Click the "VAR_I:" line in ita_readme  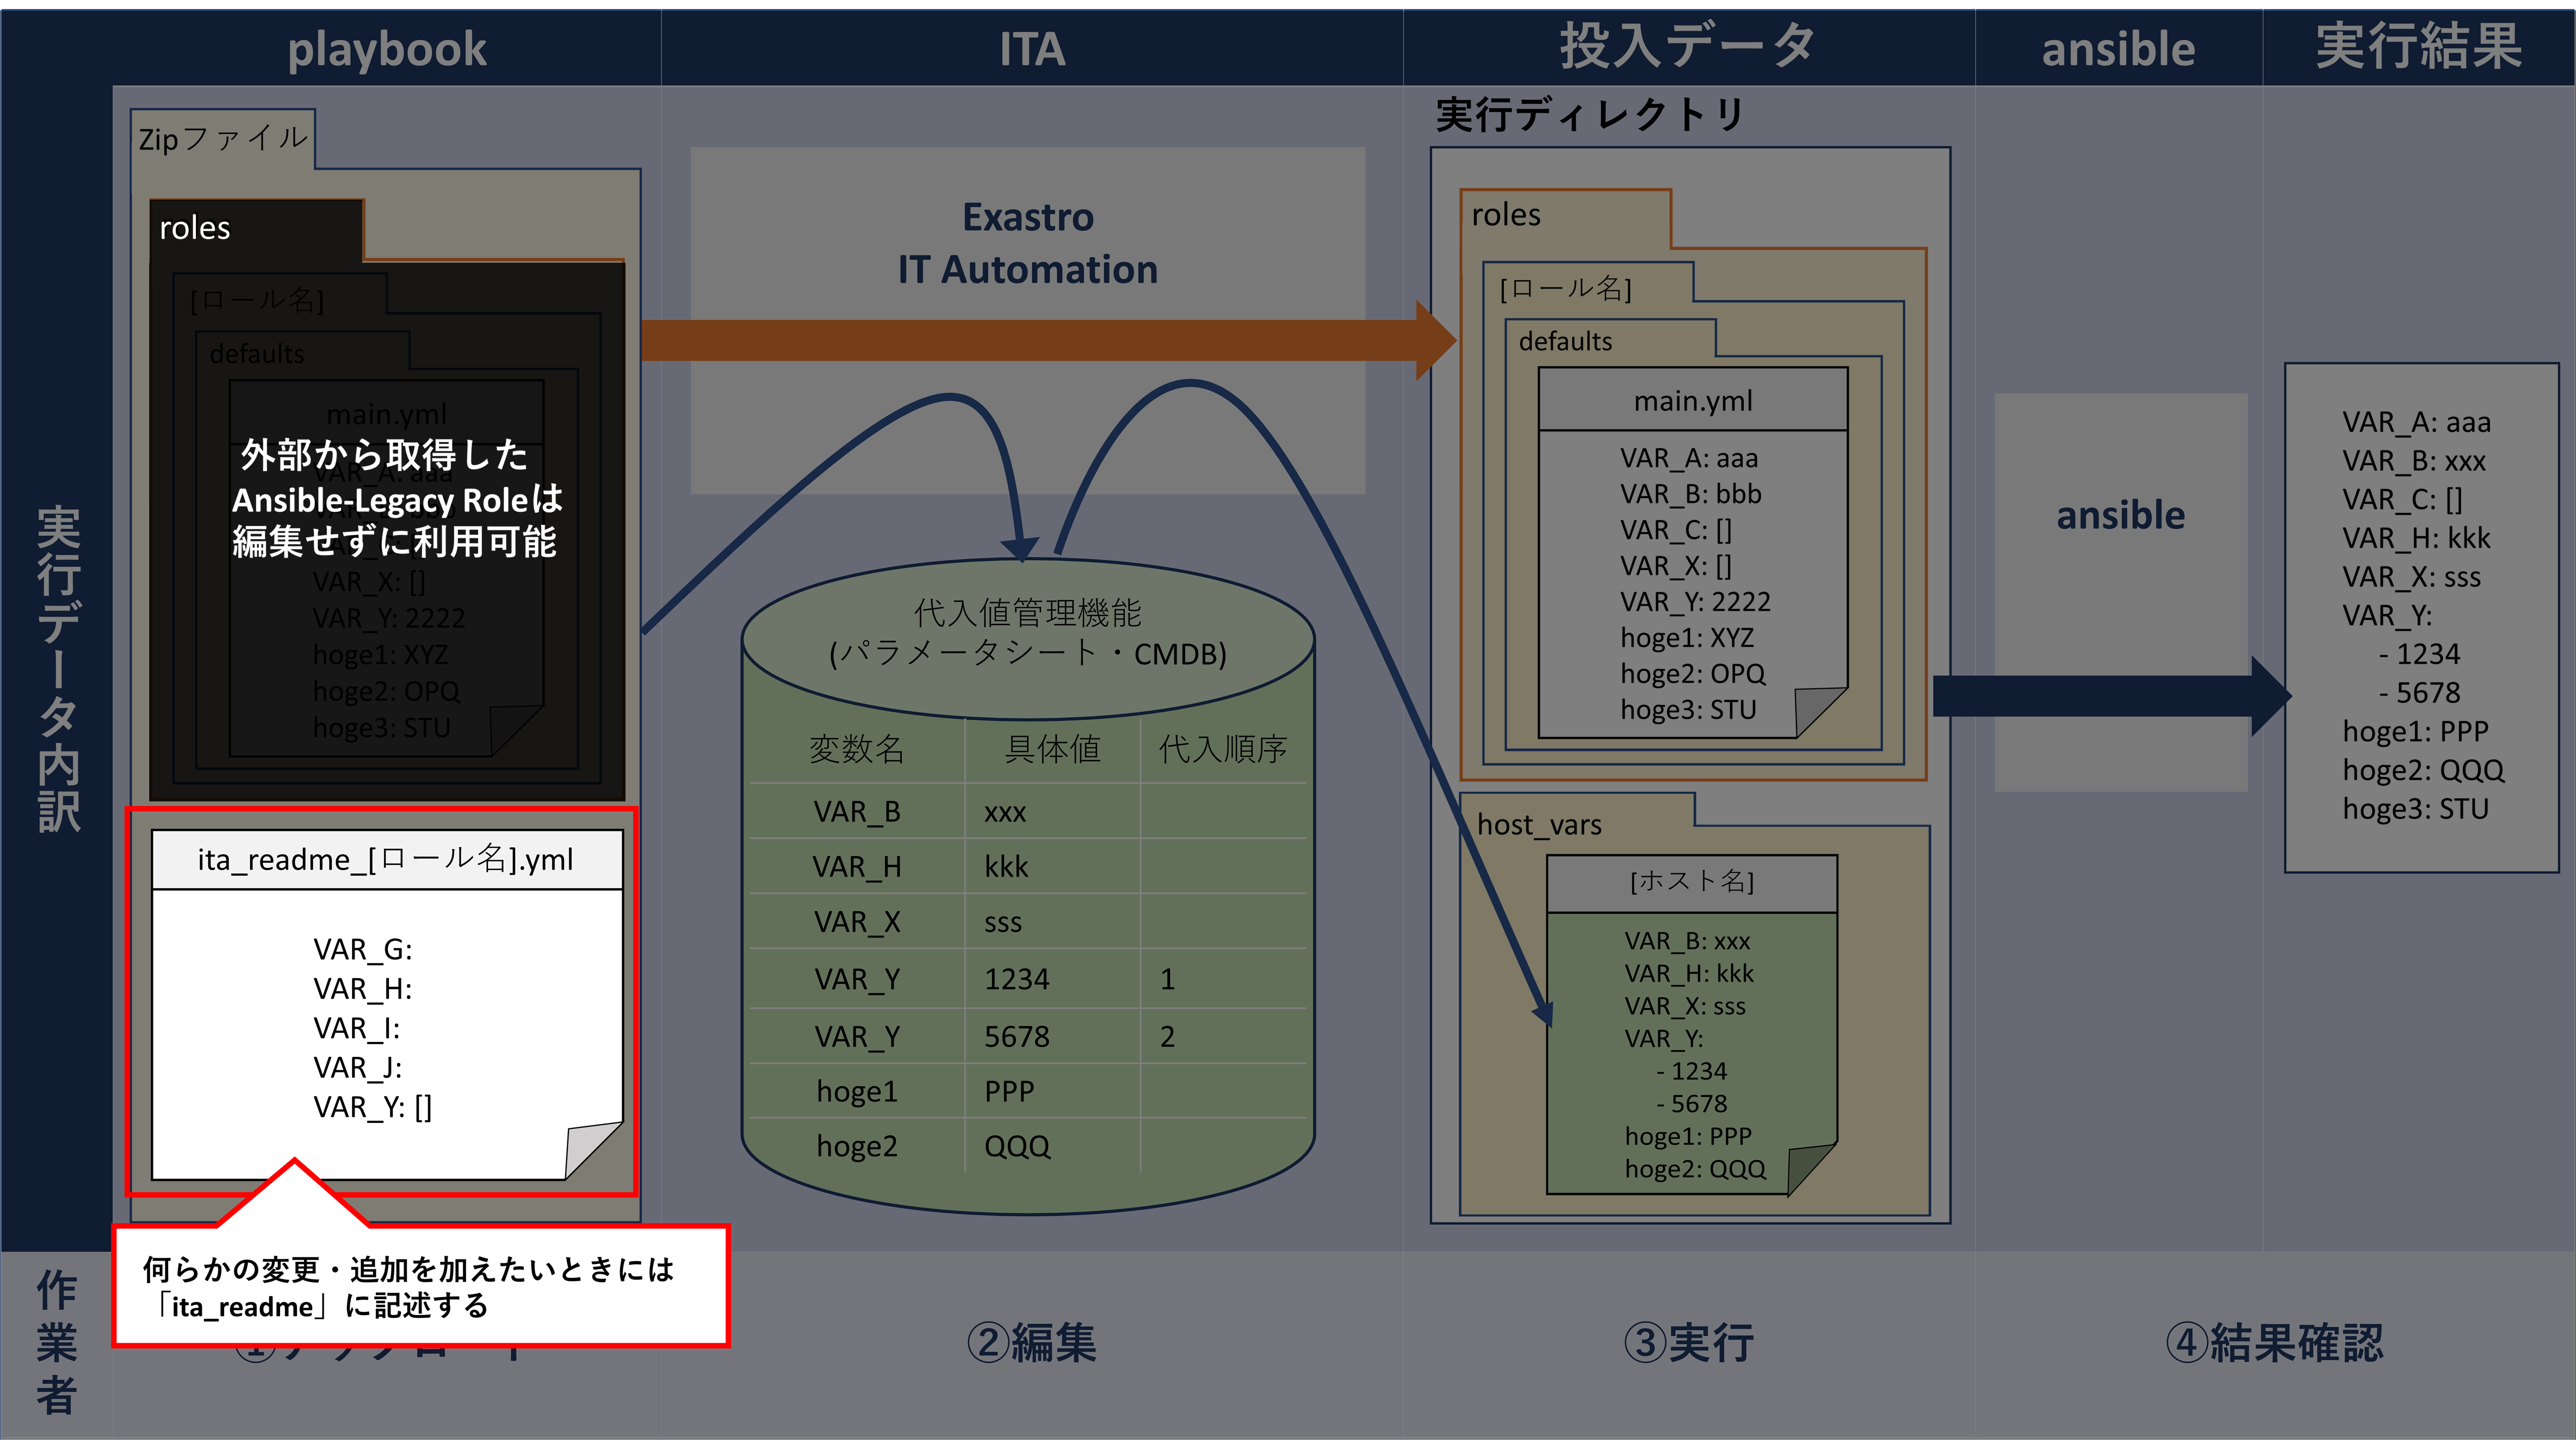356,1028
